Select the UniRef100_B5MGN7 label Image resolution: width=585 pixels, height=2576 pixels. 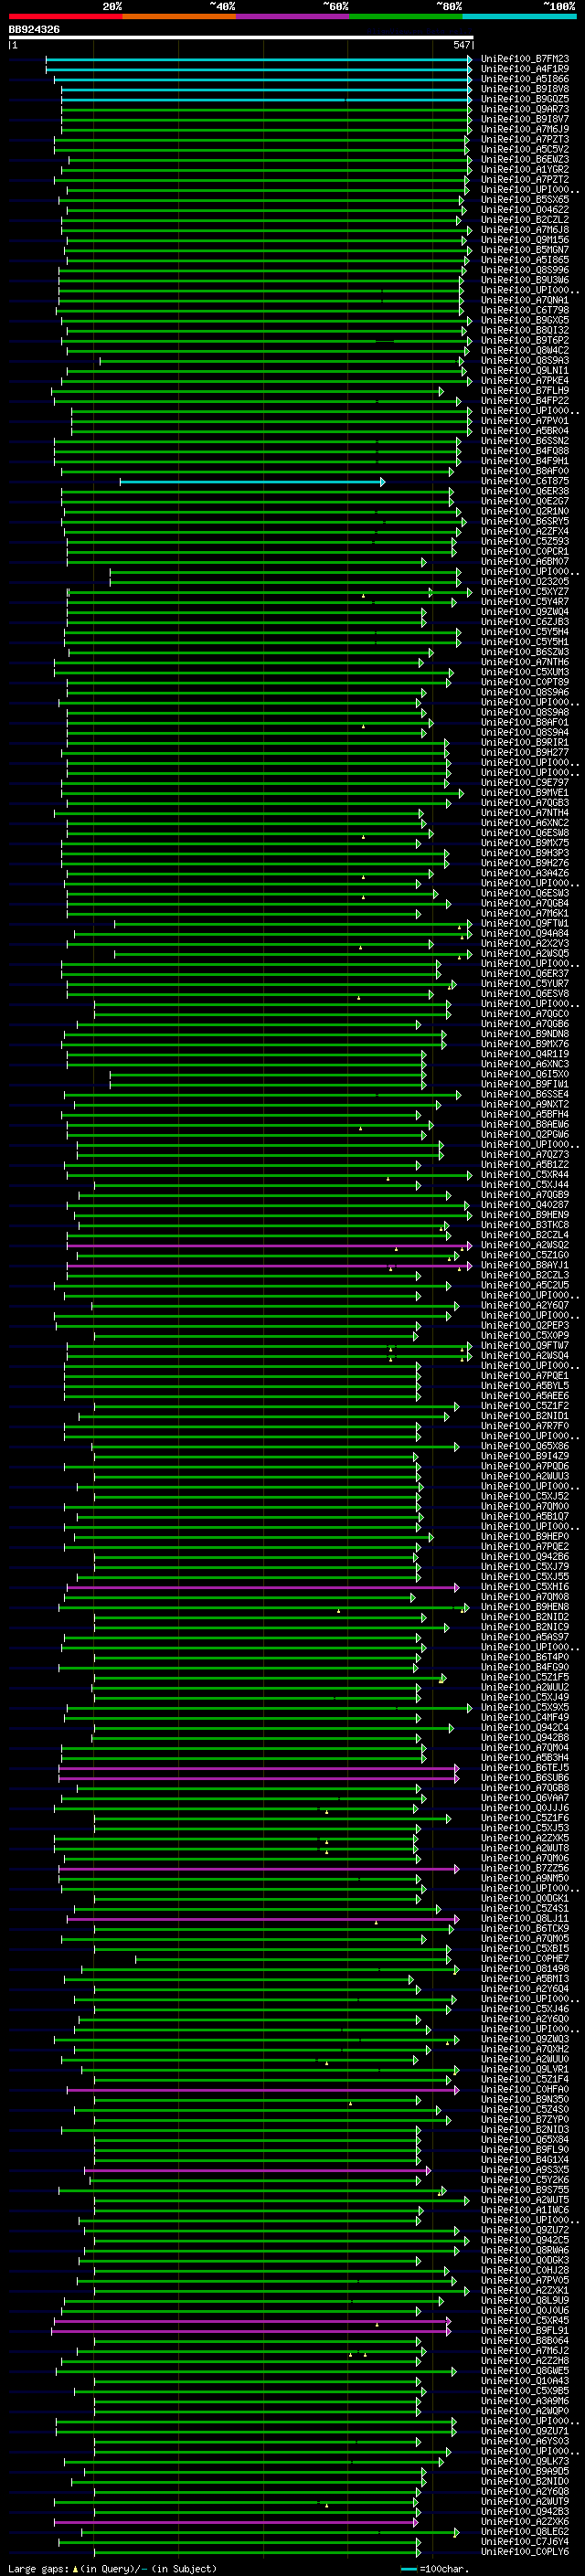coord(524,250)
